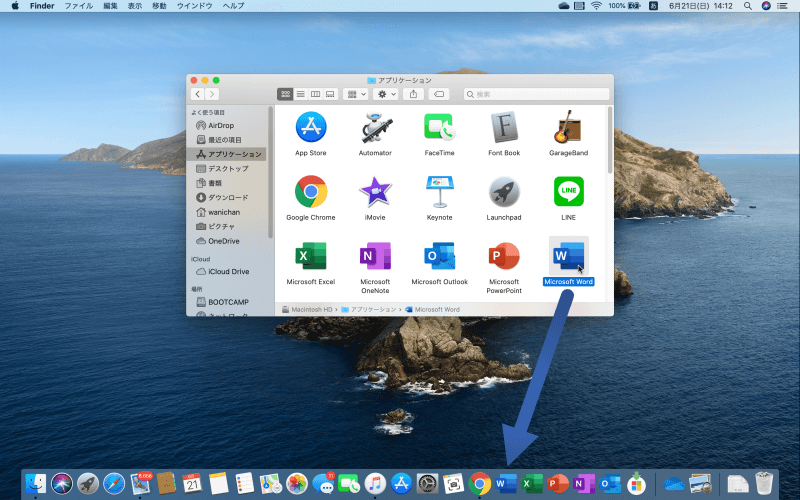The width and height of the screenshot is (800, 500).
Task: Click アプリケーション in the path bar
Action: [368, 310]
